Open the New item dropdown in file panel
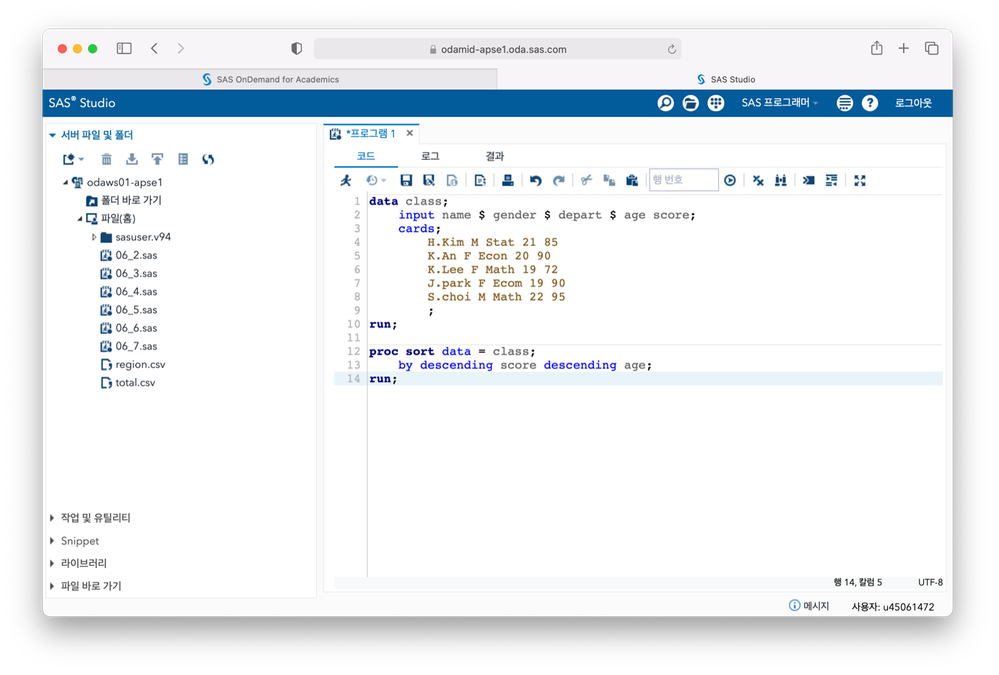The image size is (999, 675). 73,159
